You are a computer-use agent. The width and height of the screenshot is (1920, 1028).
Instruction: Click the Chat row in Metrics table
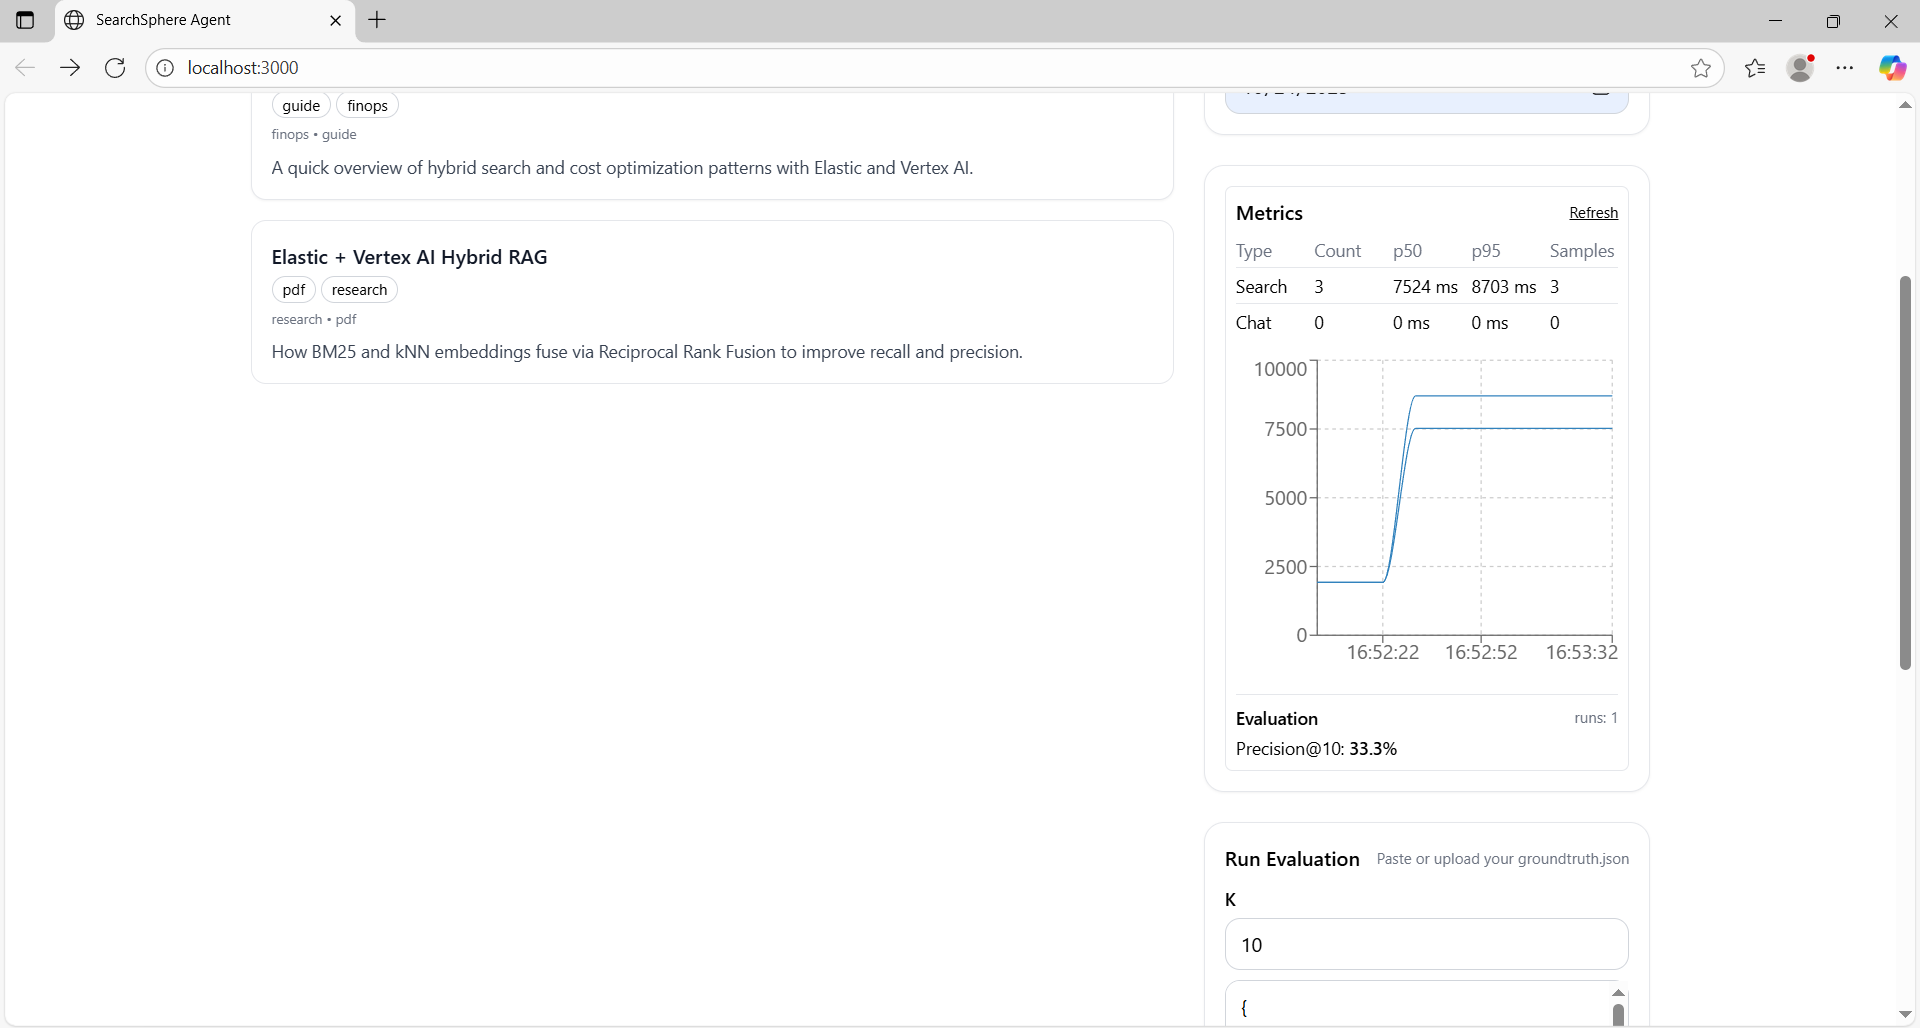click(x=1426, y=323)
